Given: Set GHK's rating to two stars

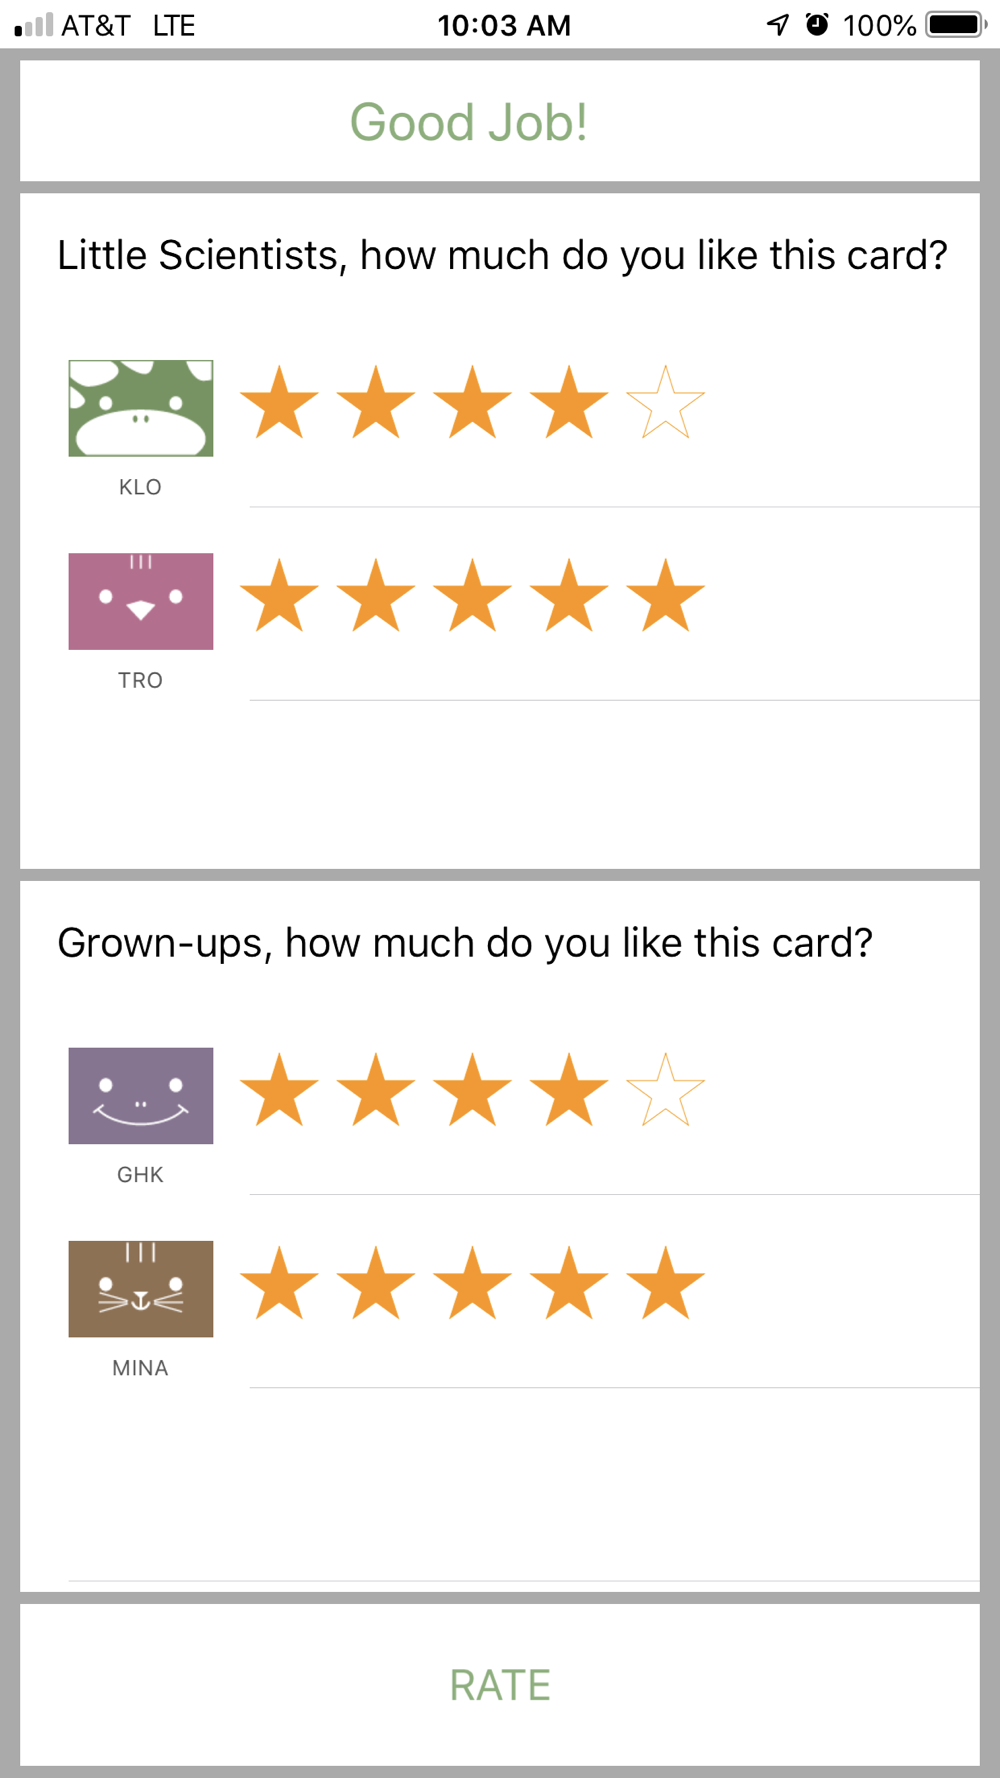Looking at the screenshot, I should click(376, 1090).
